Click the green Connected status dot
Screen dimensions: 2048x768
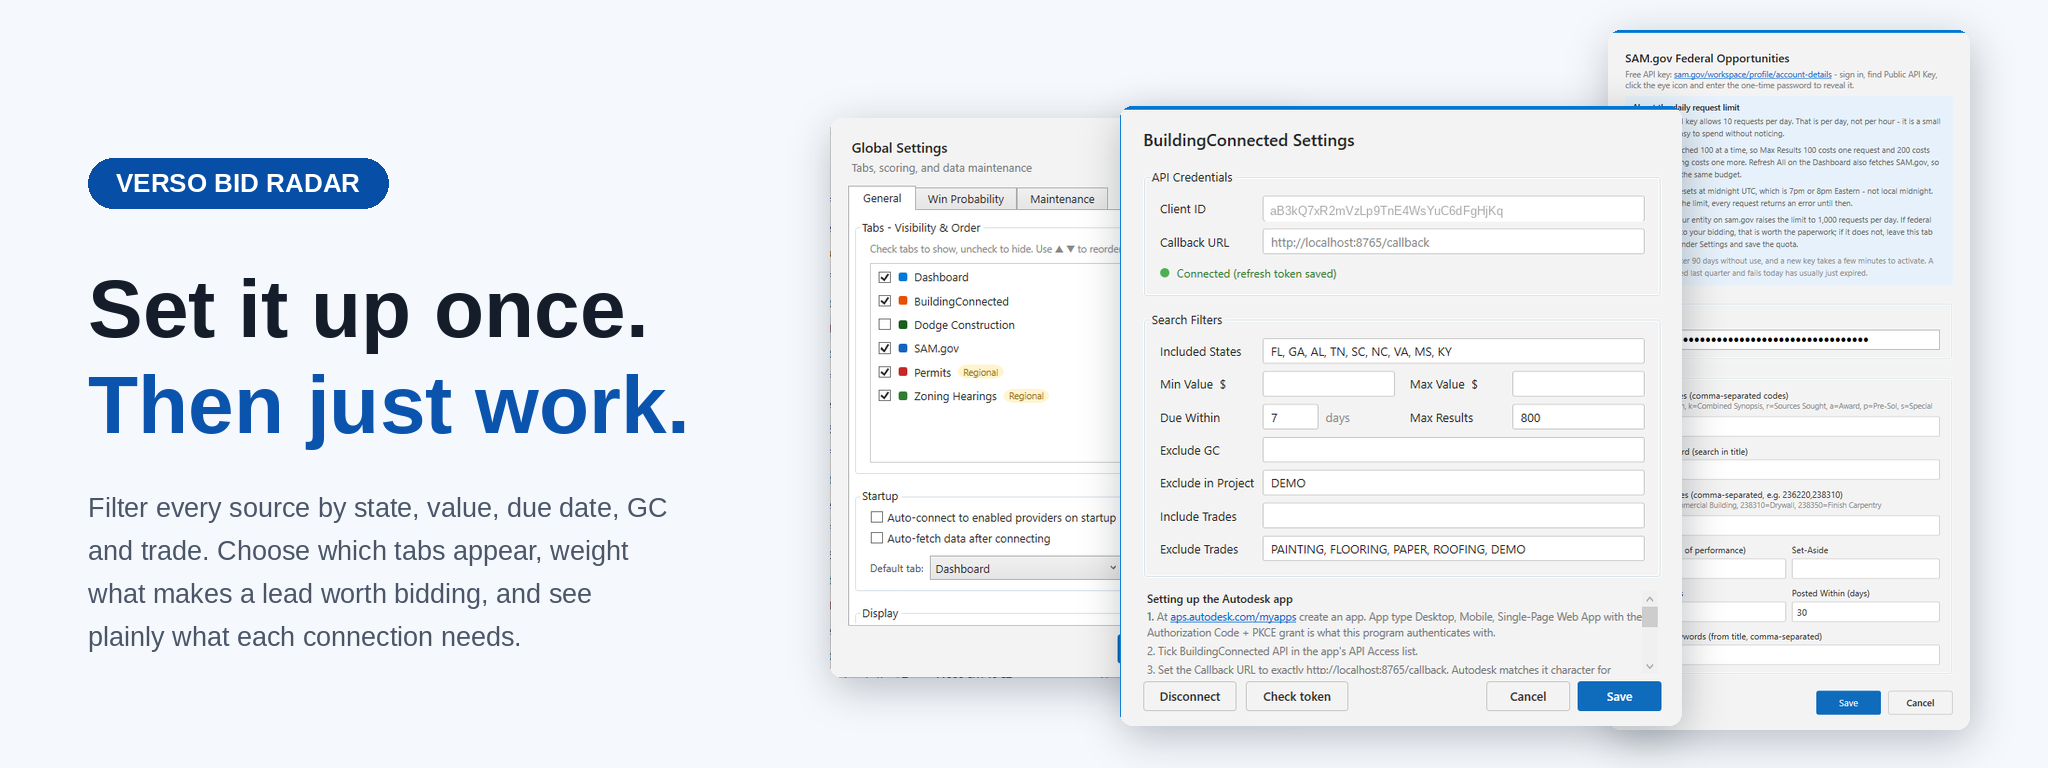[1164, 273]
